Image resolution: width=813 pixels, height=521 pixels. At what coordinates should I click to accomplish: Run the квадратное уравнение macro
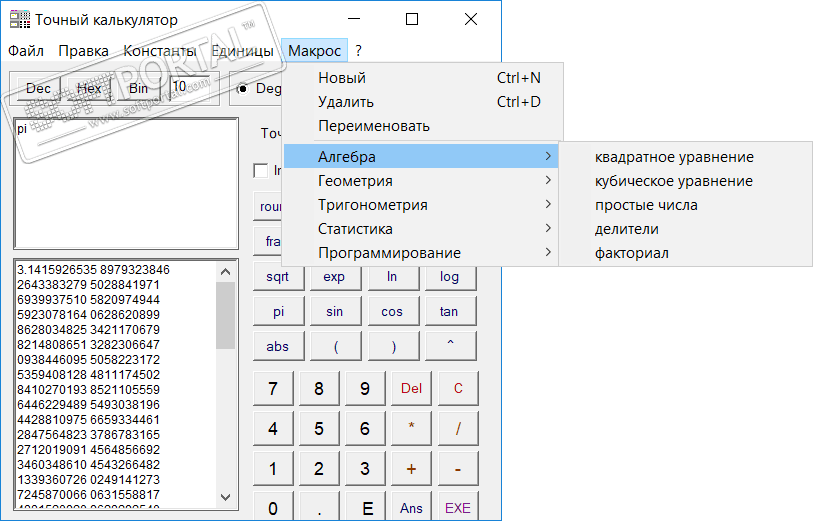click(685, 157)
